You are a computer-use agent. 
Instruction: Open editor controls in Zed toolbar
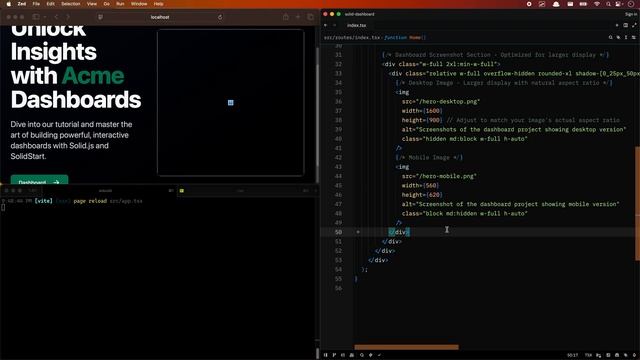point(634,38)
